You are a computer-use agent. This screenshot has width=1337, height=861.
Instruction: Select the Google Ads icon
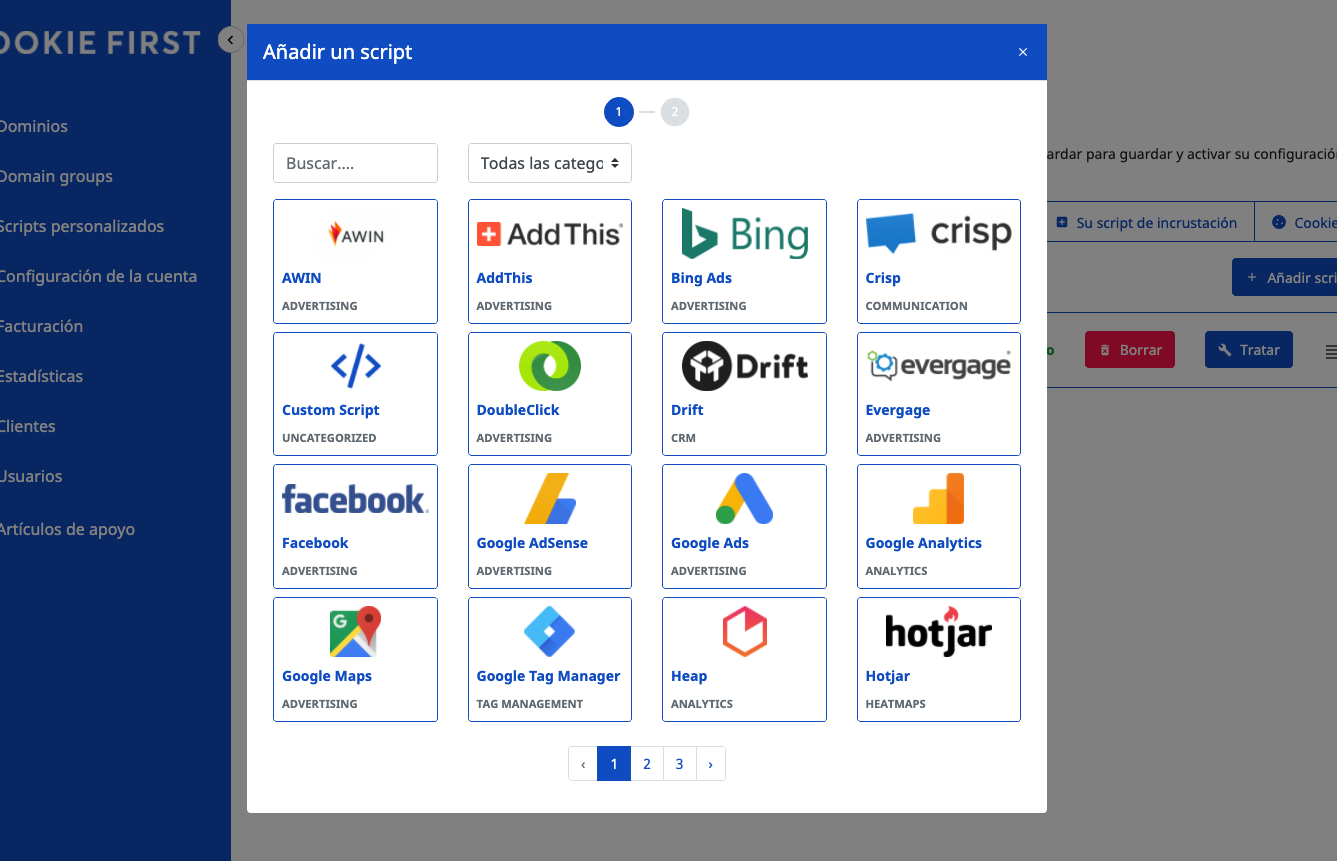coord(744,499)
